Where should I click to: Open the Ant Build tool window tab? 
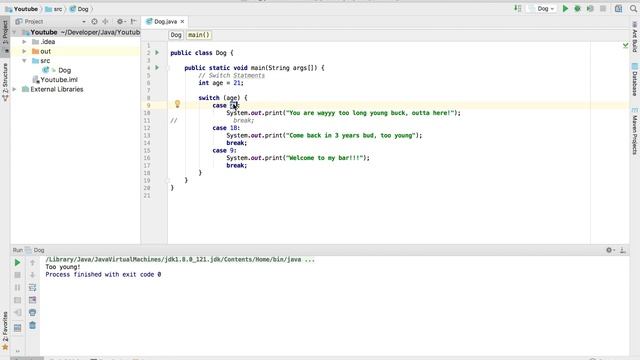635,37
